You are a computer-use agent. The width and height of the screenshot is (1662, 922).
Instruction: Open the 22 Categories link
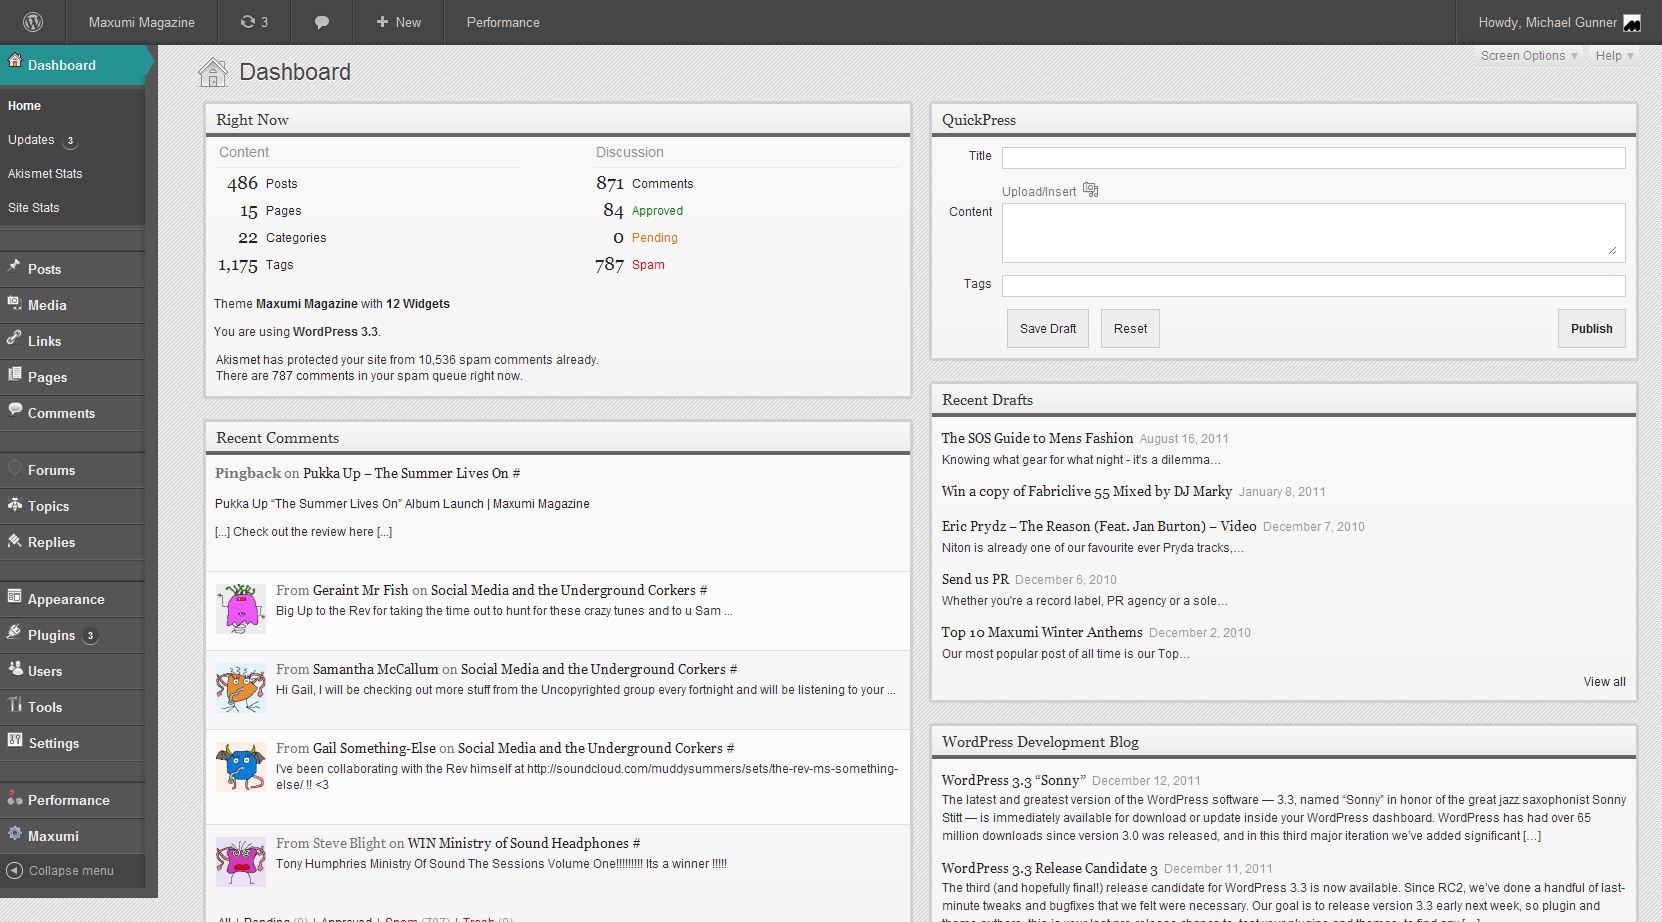[282, 237]
